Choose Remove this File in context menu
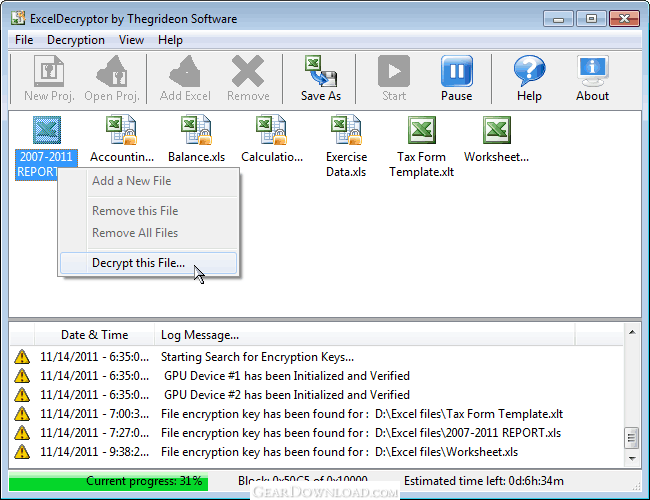This screenshot has width=650, height=500. tap(148, 211)
